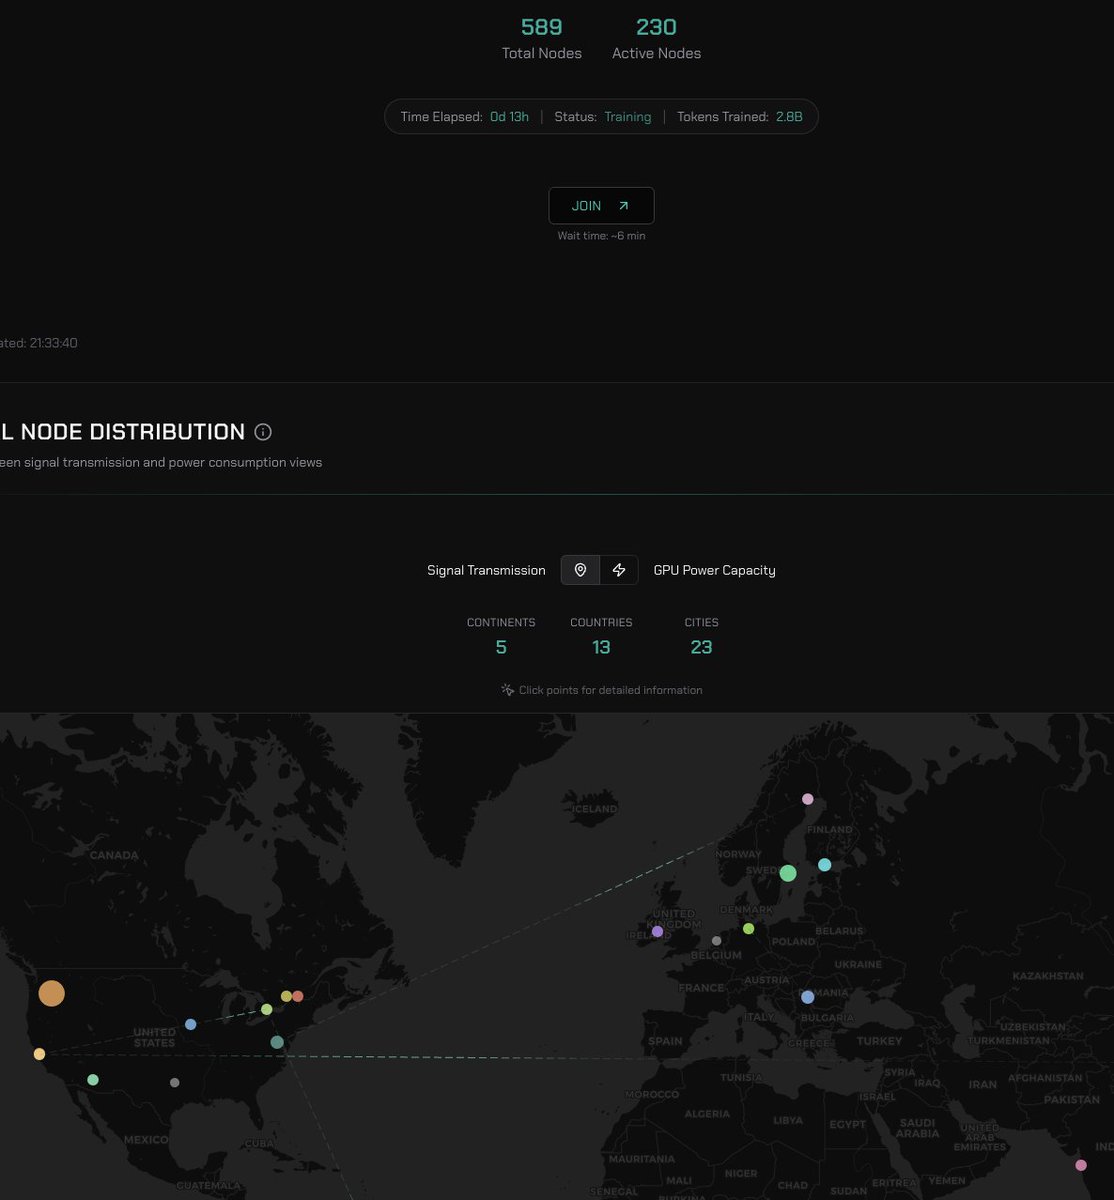The width and height of the screenshot is (1114, 1200).
Task: Click the GPU Power Capacity label
Action: point(714,570)
